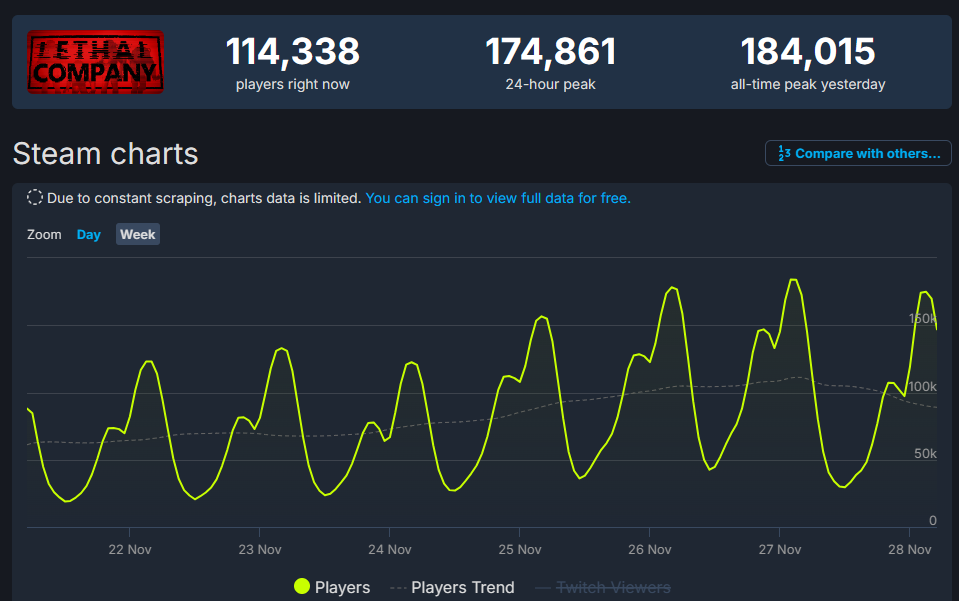Click the Steam charts heading
Image resolution: width=959 pixels, height=601 pixels.
(105, 153)
